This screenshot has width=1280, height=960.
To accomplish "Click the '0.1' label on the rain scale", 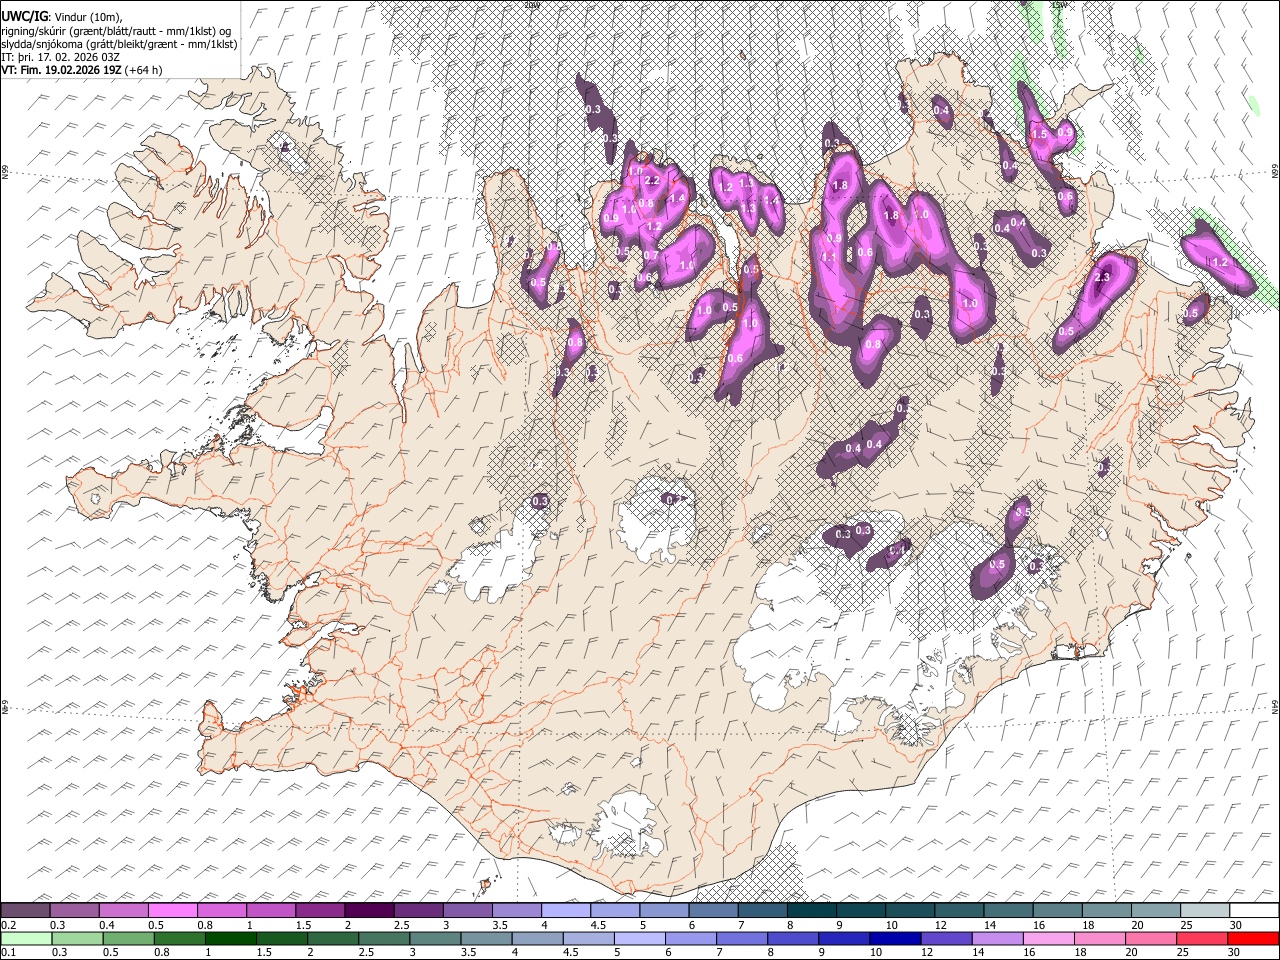I will (x=9, y=952).
